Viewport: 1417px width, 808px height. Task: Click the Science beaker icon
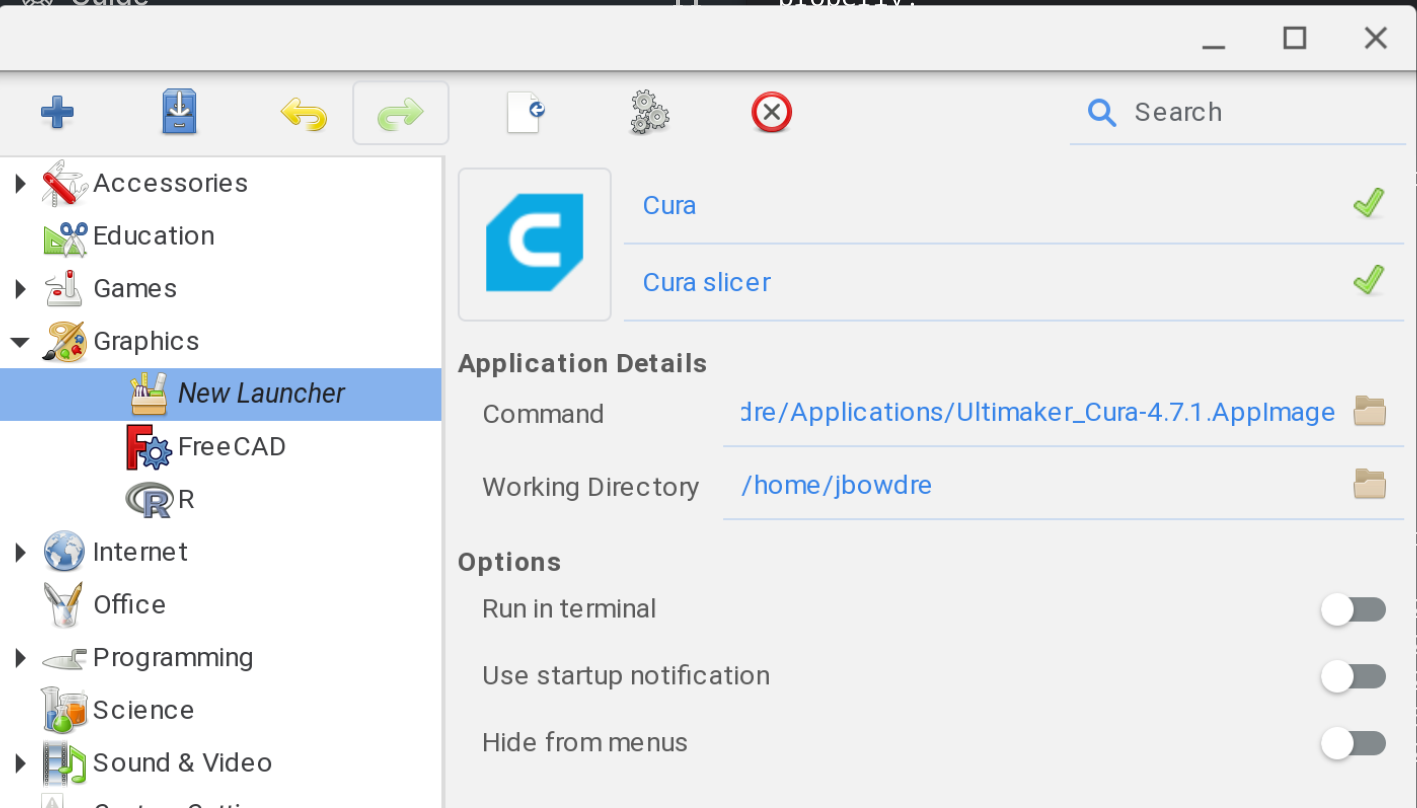point(64,710)
